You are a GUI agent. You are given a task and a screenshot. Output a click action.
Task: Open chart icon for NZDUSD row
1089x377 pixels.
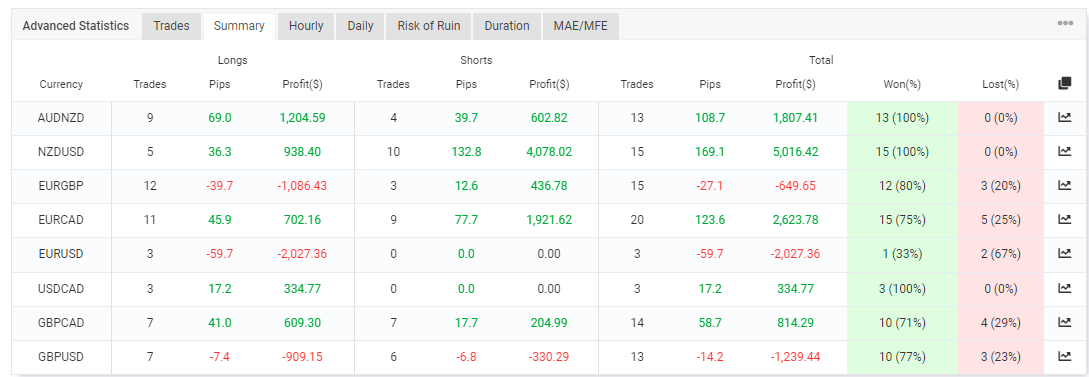click(1064, 151)
